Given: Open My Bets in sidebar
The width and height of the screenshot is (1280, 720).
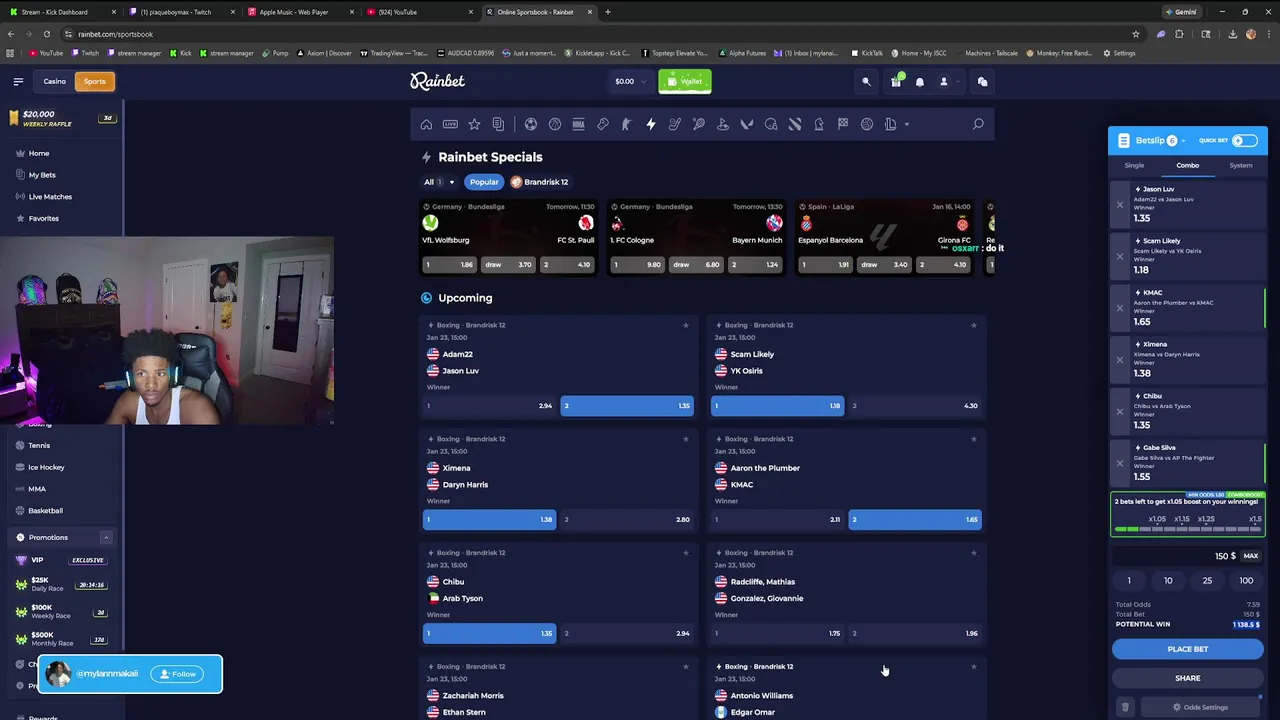Looking at the screenshot, I should [x=41, y=175].
